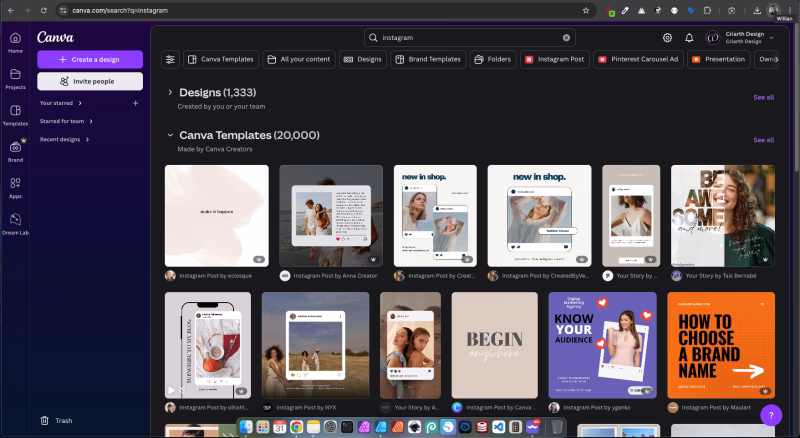The width and height of the screenshot is (800, 438).
Task: Open 'Know Your Audience' template
Action: point(603,345)
